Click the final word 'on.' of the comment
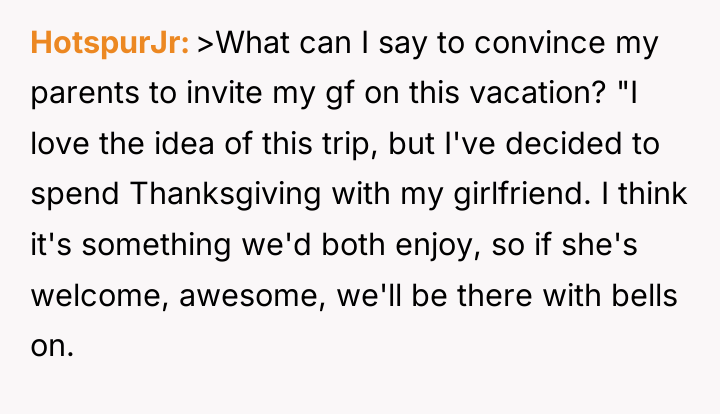Viewport: 720px width, 414px height. pyautogui.click(x=52, y=347)
